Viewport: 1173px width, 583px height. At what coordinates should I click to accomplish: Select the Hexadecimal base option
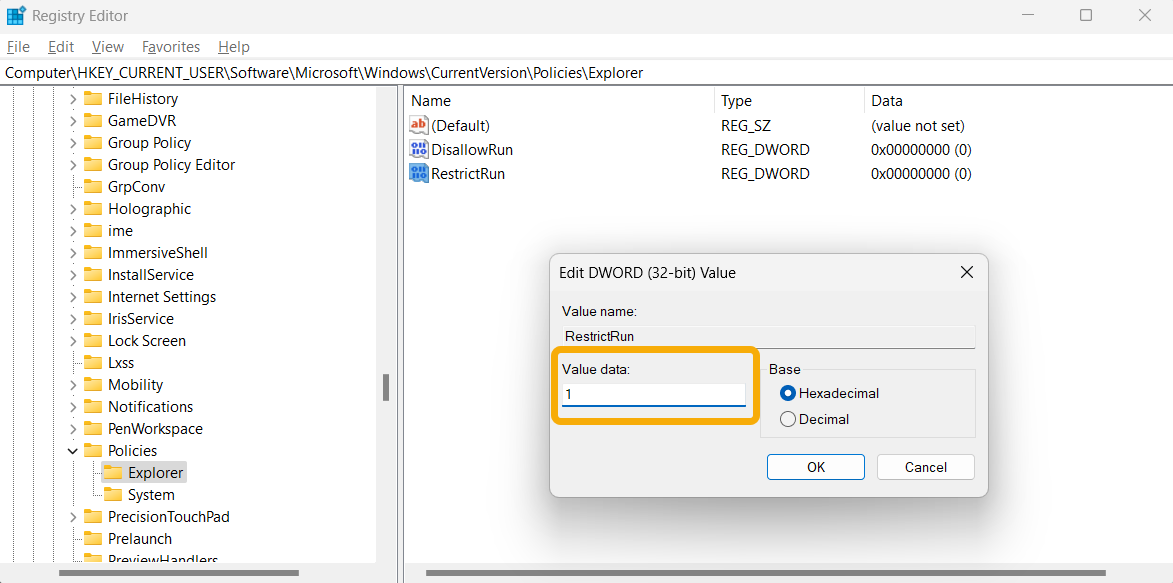[787, 393]
